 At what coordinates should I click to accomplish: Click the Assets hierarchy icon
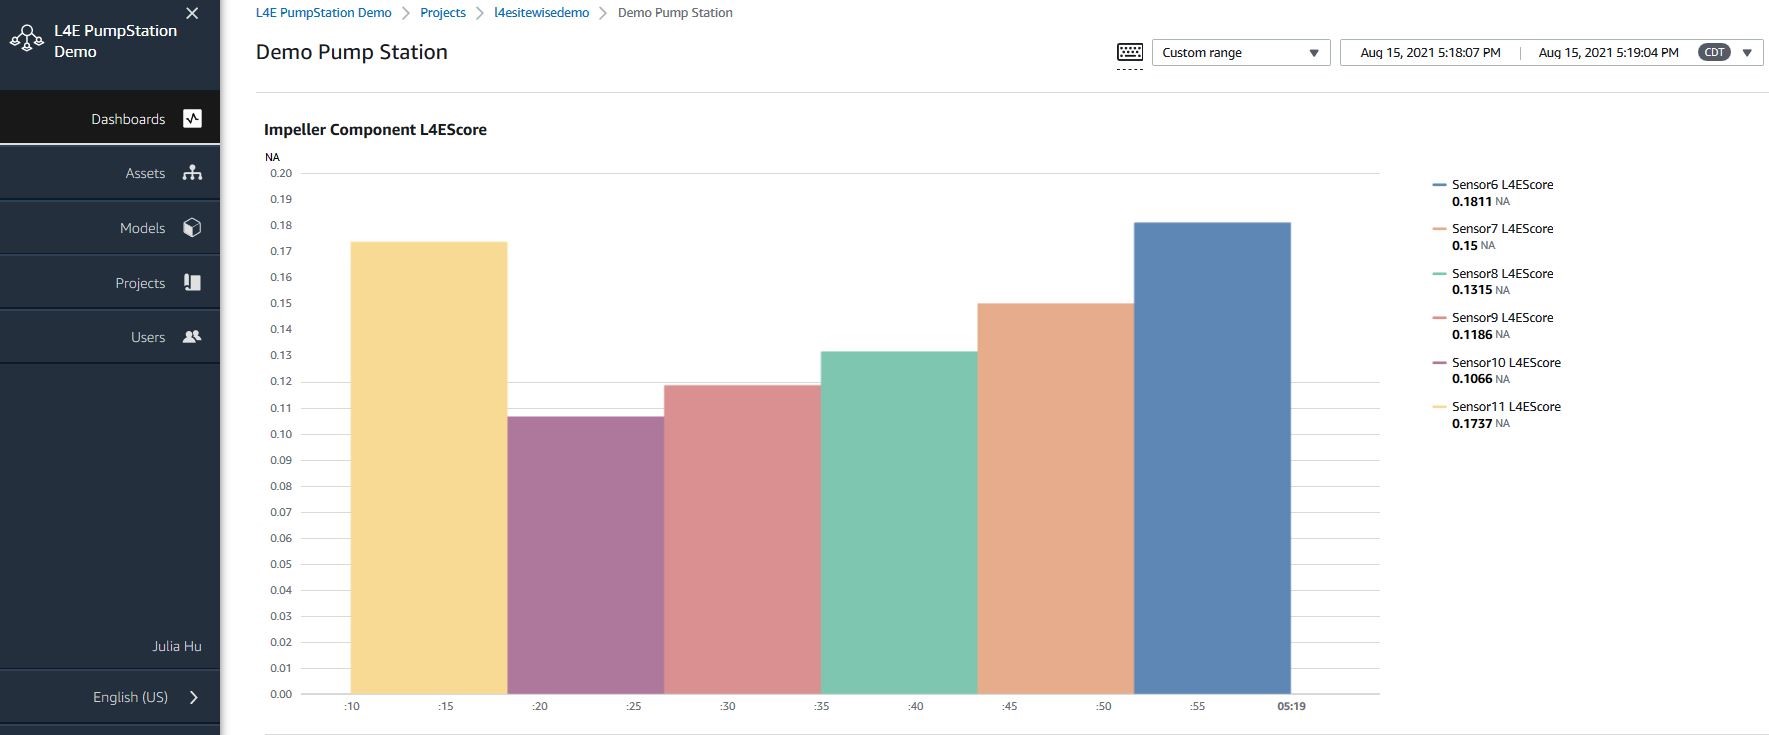[x=193, y=173]
